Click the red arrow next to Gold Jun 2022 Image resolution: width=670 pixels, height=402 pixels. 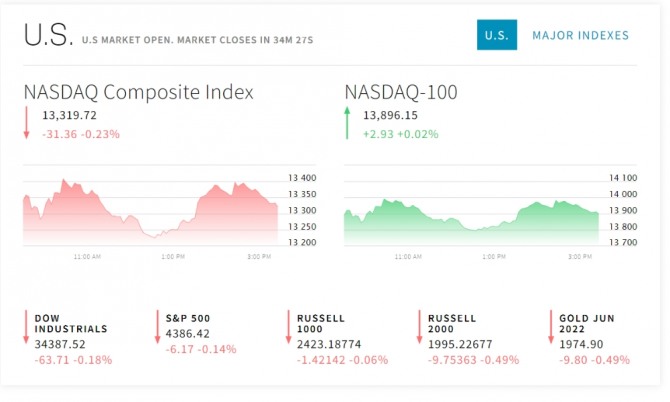coord(551,327)
